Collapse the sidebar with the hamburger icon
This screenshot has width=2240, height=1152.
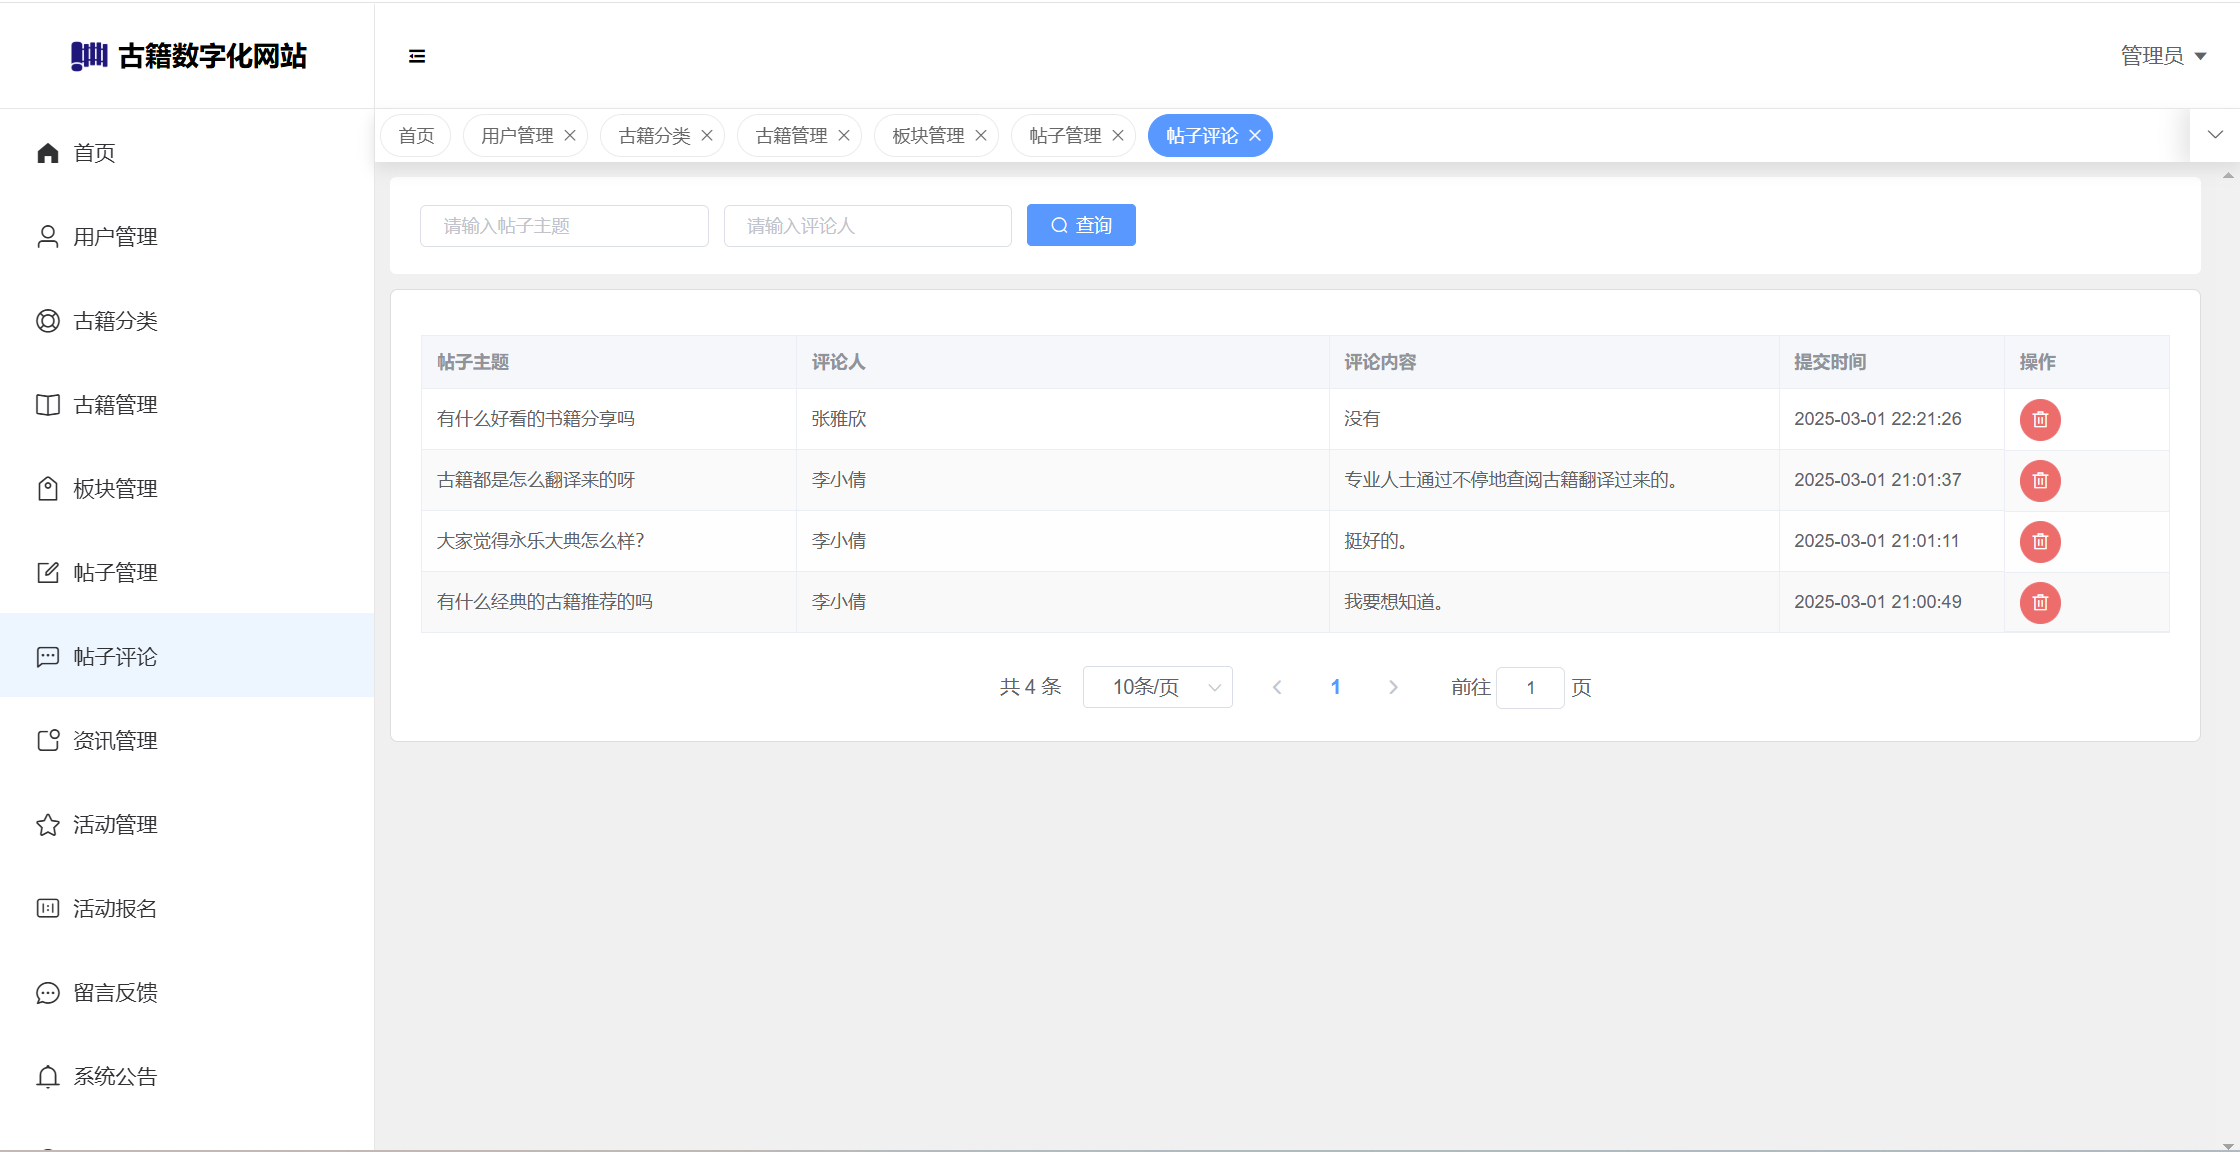[x=417, y=56]
